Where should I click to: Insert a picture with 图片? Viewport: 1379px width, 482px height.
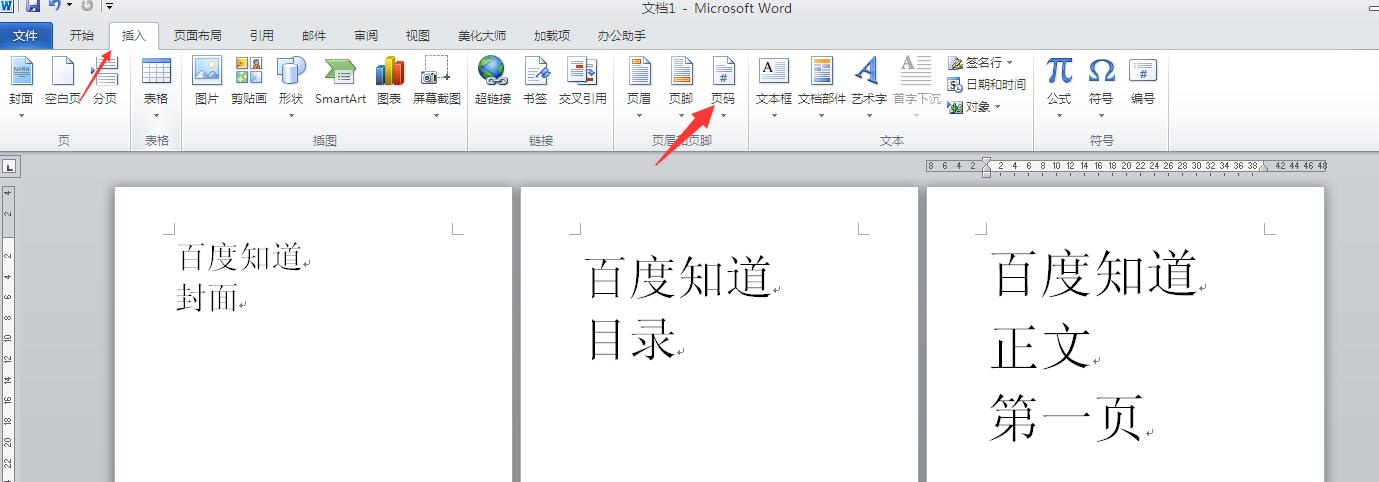coord(207,82)
